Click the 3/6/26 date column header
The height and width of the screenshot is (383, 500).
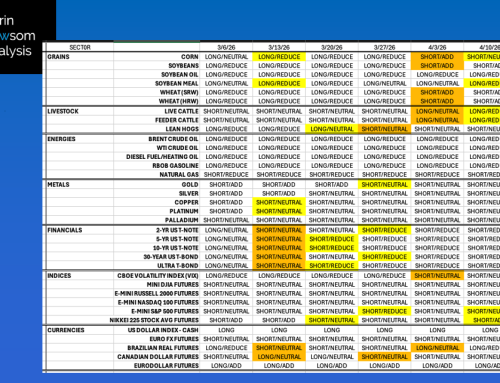point(226,47)
